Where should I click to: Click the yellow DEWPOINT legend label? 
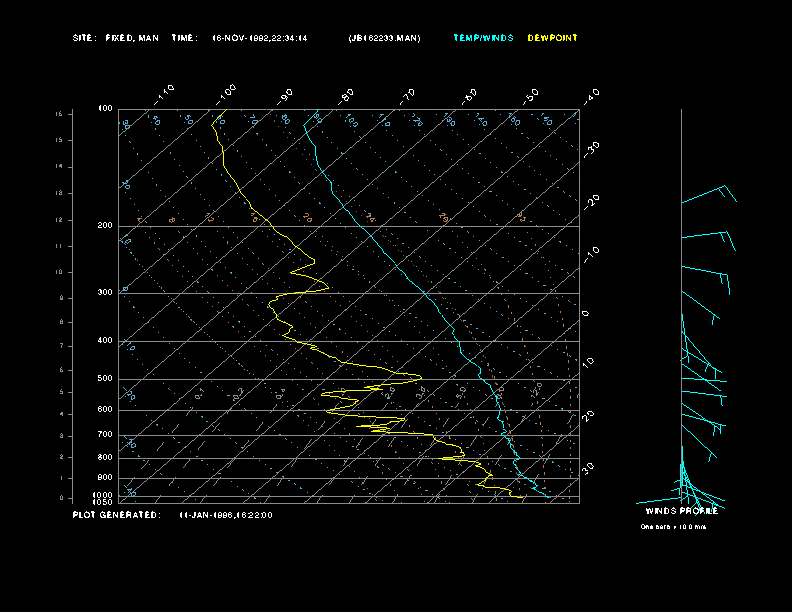point(552,38)
